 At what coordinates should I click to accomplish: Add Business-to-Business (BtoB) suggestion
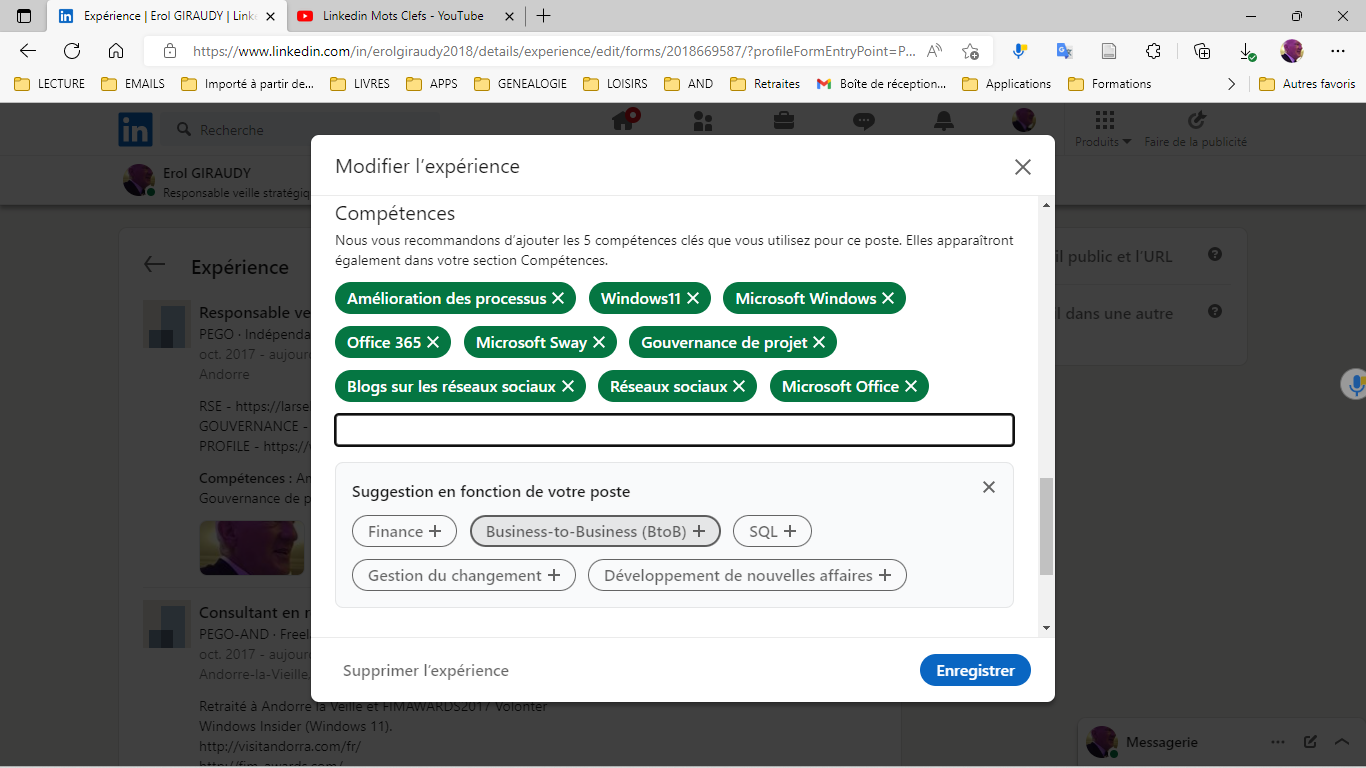point(595,531)
